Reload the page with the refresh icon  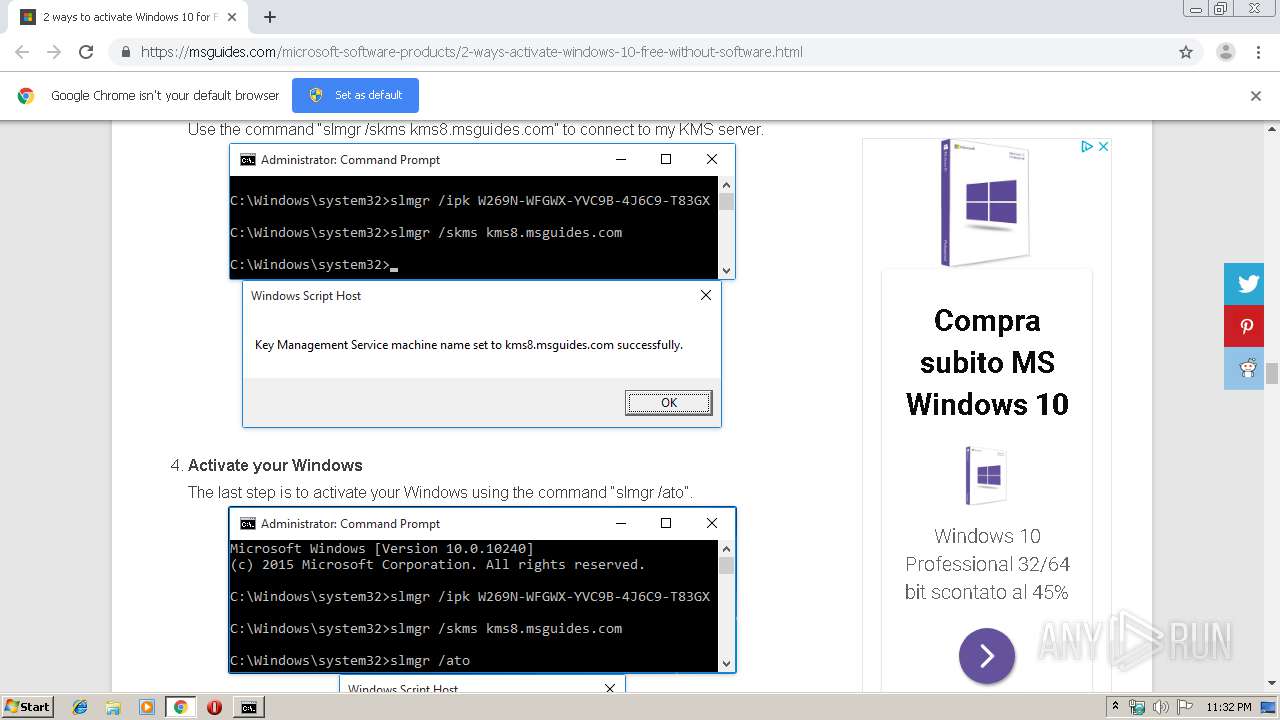[86, 52]
